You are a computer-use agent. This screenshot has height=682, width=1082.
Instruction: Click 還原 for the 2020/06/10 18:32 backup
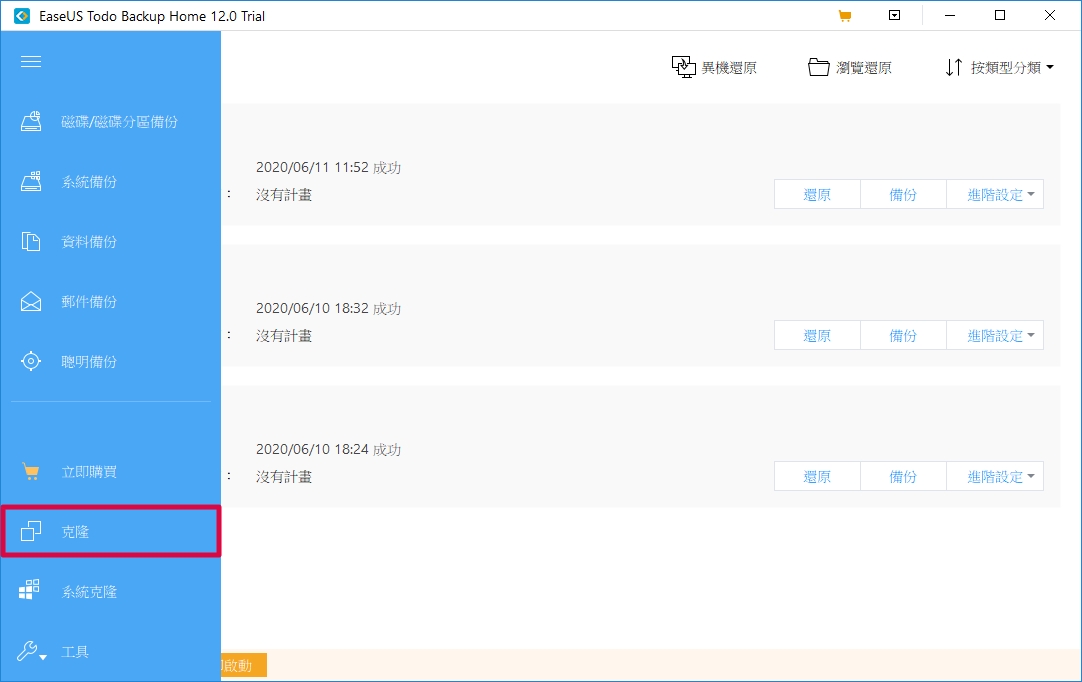point(817,335)
